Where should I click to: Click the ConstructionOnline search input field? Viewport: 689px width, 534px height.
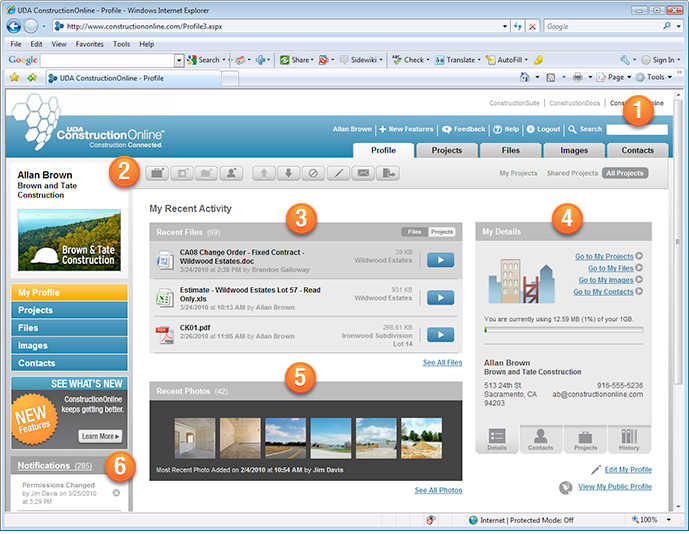(637, 129)
